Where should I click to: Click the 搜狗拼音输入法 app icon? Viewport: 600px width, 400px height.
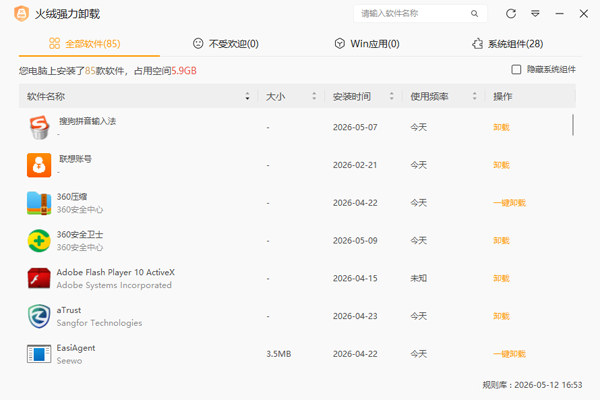point(39,127)
